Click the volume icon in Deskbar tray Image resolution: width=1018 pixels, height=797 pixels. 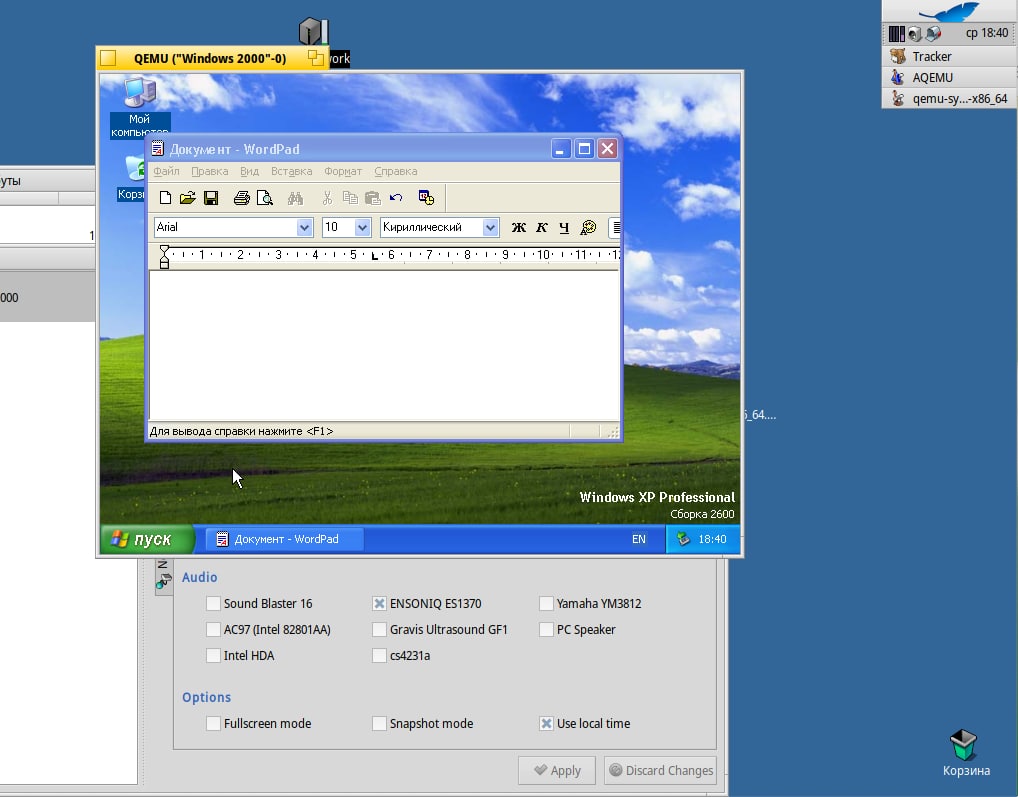pyautogui.click(x=914, y=33)
